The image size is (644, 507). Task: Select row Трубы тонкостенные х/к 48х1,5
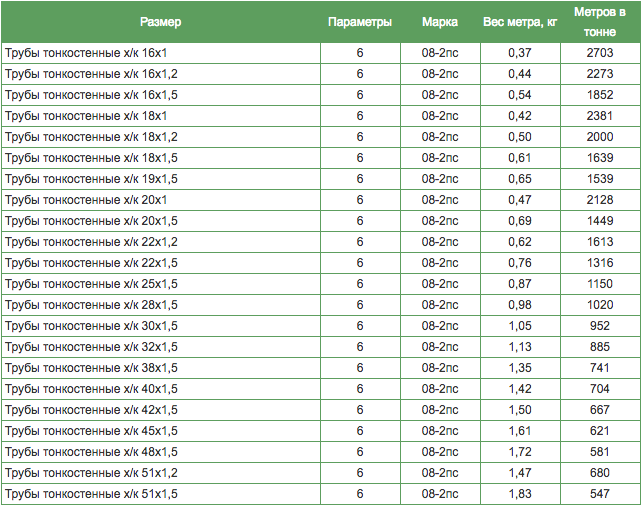tap(321, 452)
